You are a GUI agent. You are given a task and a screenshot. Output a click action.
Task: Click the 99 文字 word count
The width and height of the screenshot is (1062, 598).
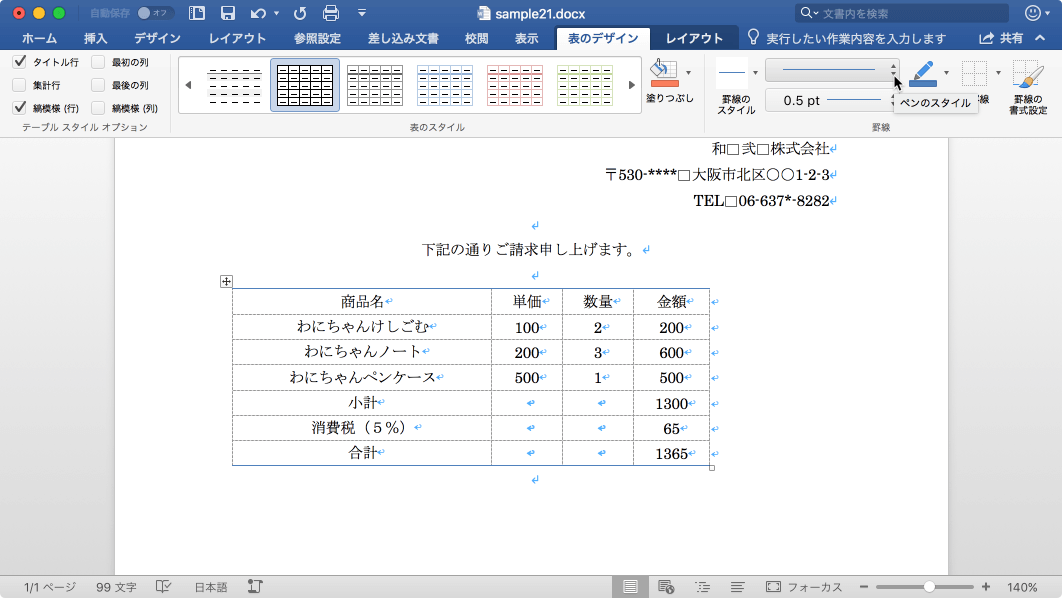[x=116, y=587]
